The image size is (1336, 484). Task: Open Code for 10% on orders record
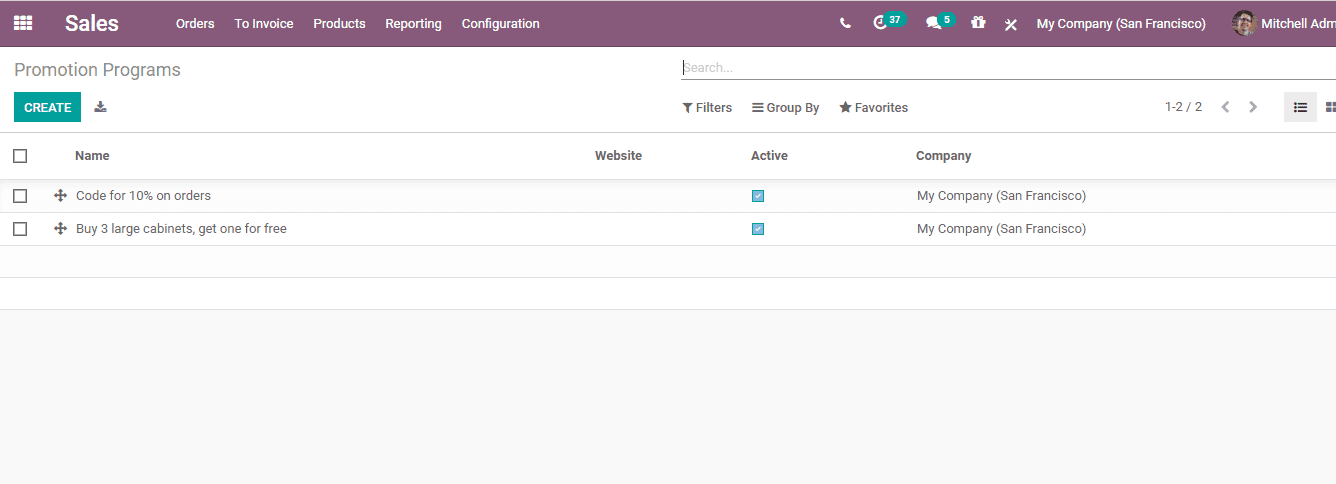(143, 196)
